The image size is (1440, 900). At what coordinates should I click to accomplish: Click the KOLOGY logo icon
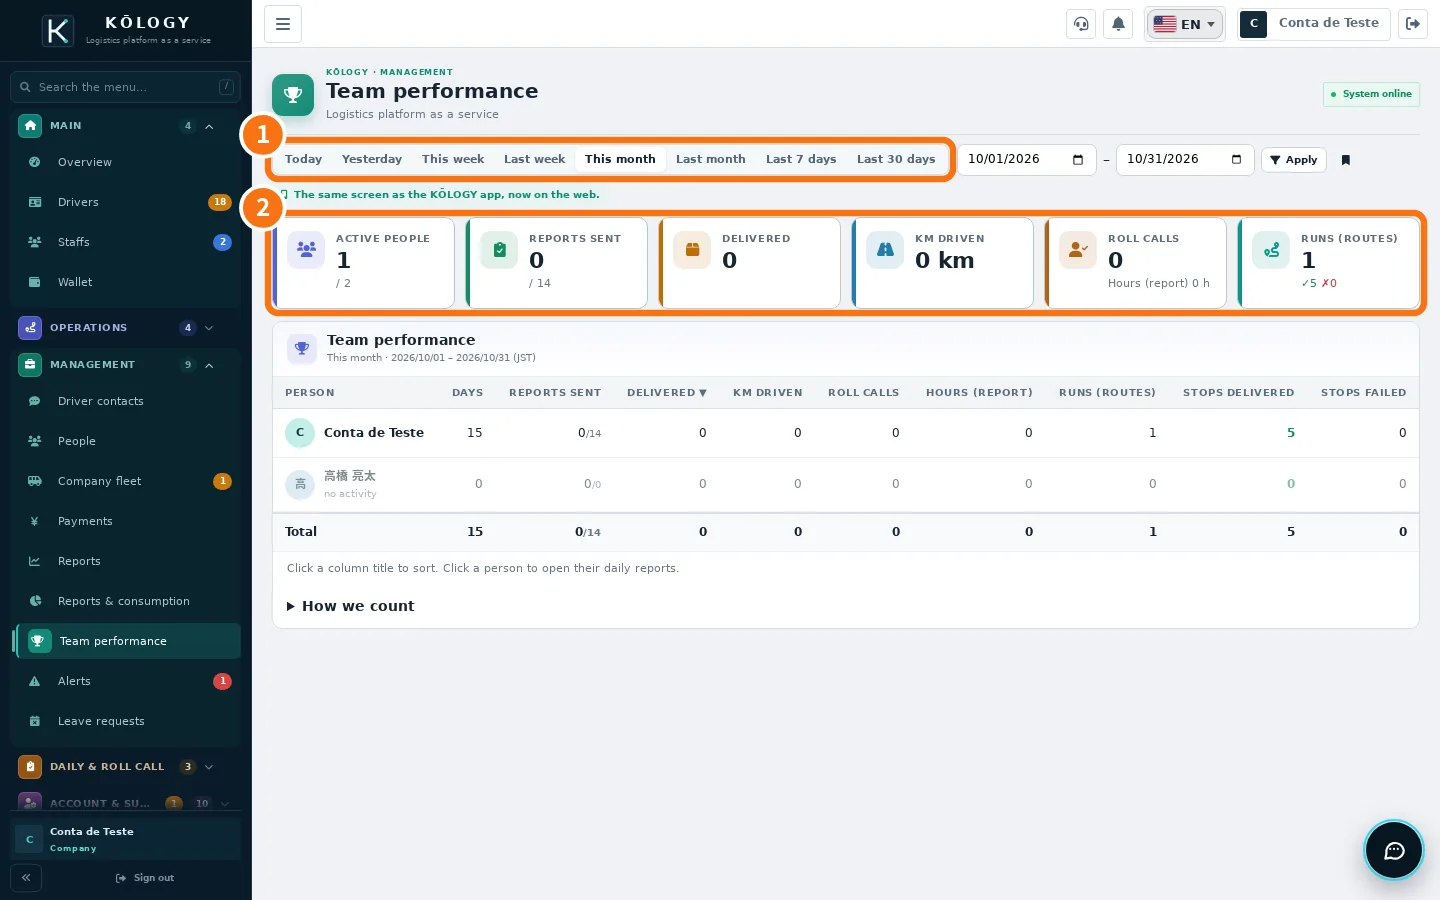(58, 30)
